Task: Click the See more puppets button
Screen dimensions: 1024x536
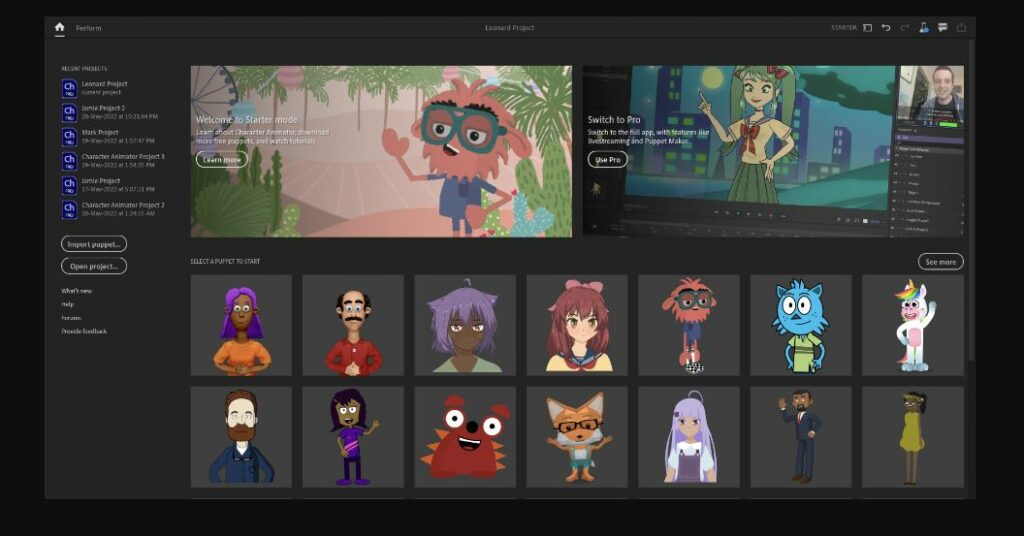Action: (940, 262)
